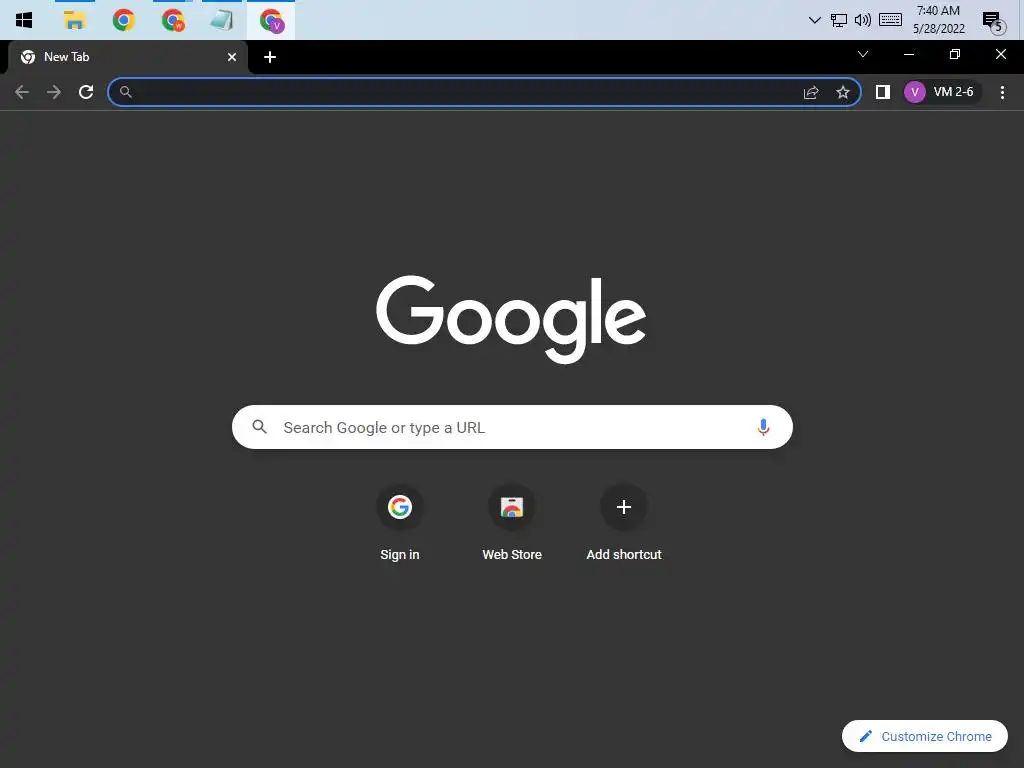This screenshot has width=1024, height=768.
Task: Open the Notepad-like taskbar app
Action: tap(221, 20)
